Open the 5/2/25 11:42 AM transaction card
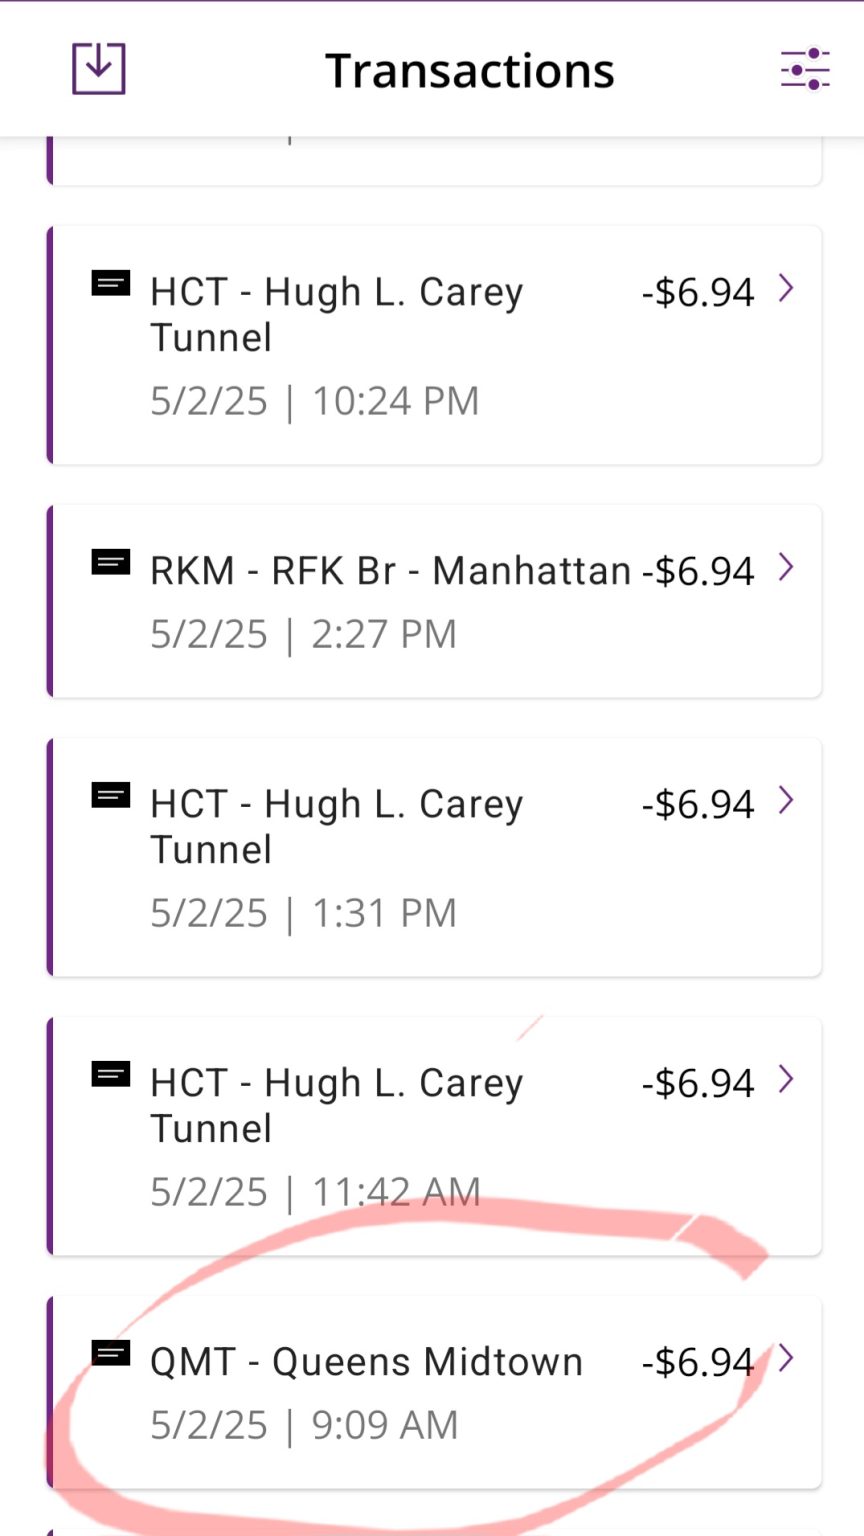The image size is (864, 1536). pos(435,1136)
